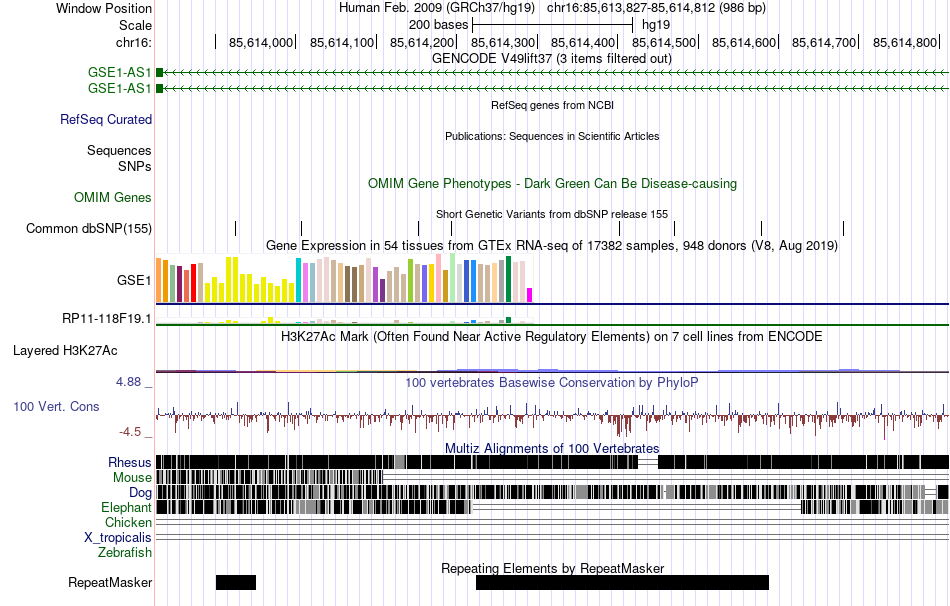950x606 pixels.
Task: Click the GSE1 expression track label
Action: pyautogui.click(x=134, y=280)
